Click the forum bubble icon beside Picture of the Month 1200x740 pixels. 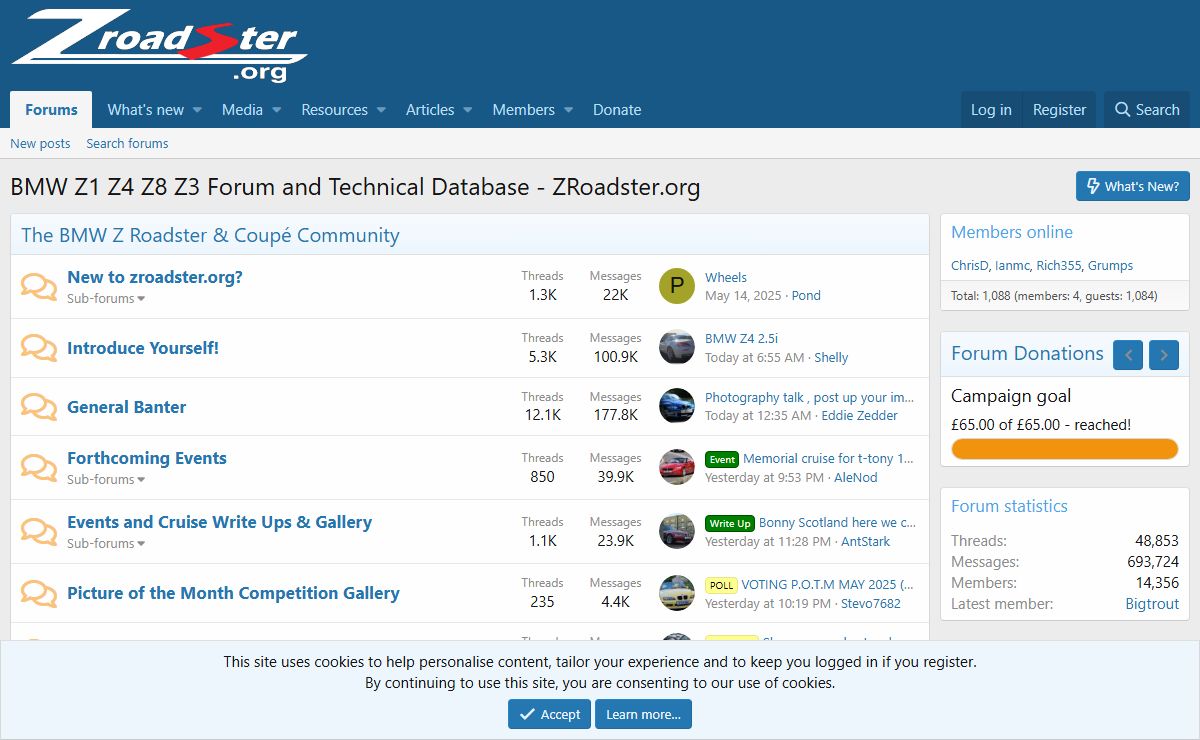point(39,593)
